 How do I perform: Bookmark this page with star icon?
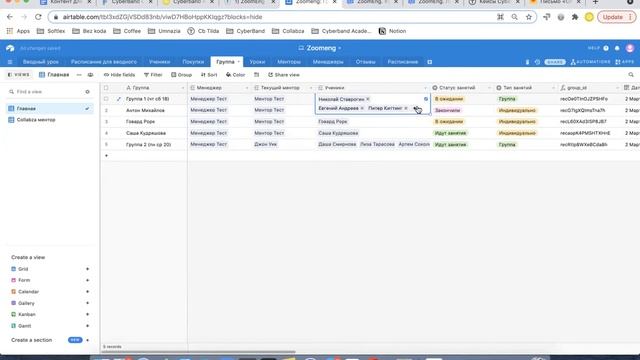(x=529, y=17)
